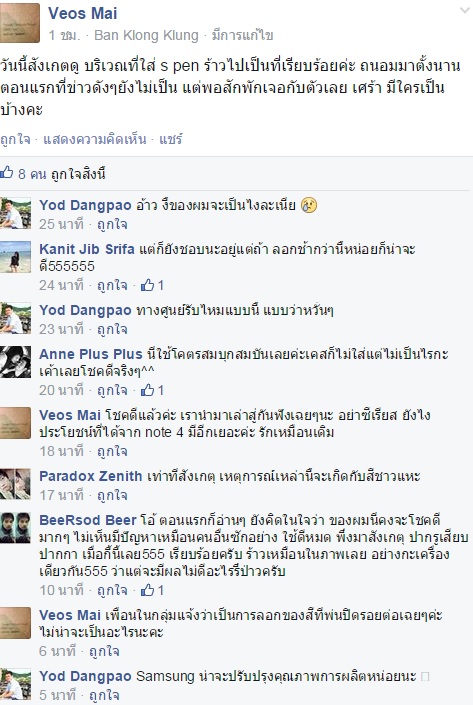
Task: Like Paradox Zenith's comment
Action: (112, 495)
